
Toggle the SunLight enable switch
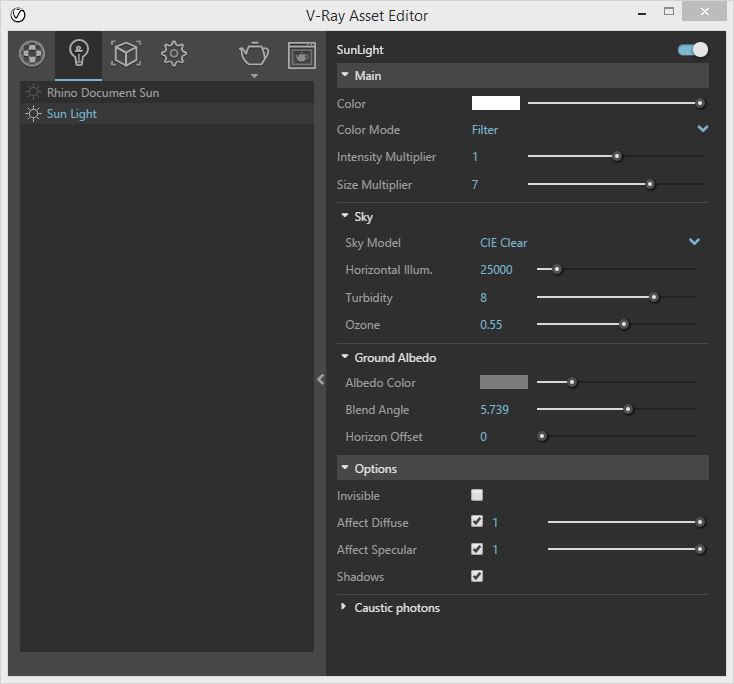tap(692, 50)
